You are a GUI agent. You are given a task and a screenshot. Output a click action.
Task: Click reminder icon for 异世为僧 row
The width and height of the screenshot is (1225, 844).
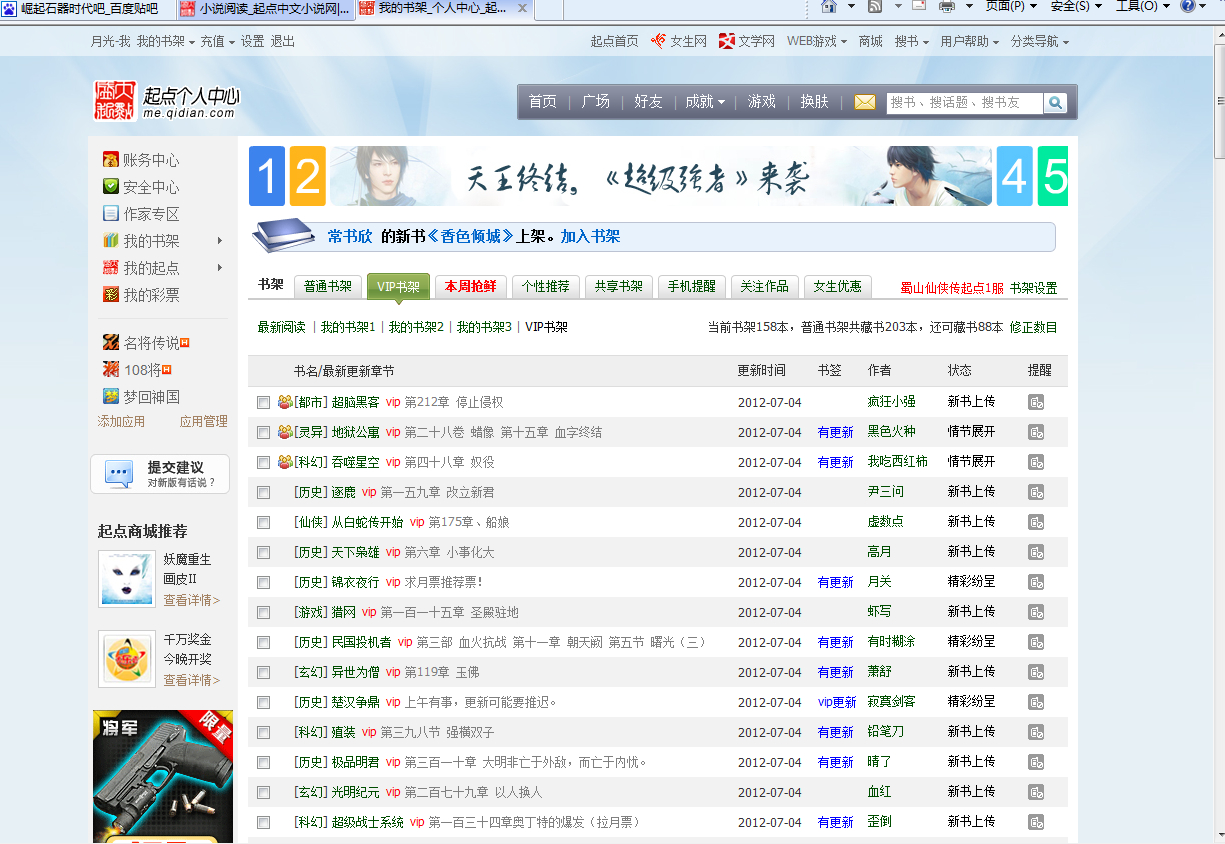click(1036, 672)
